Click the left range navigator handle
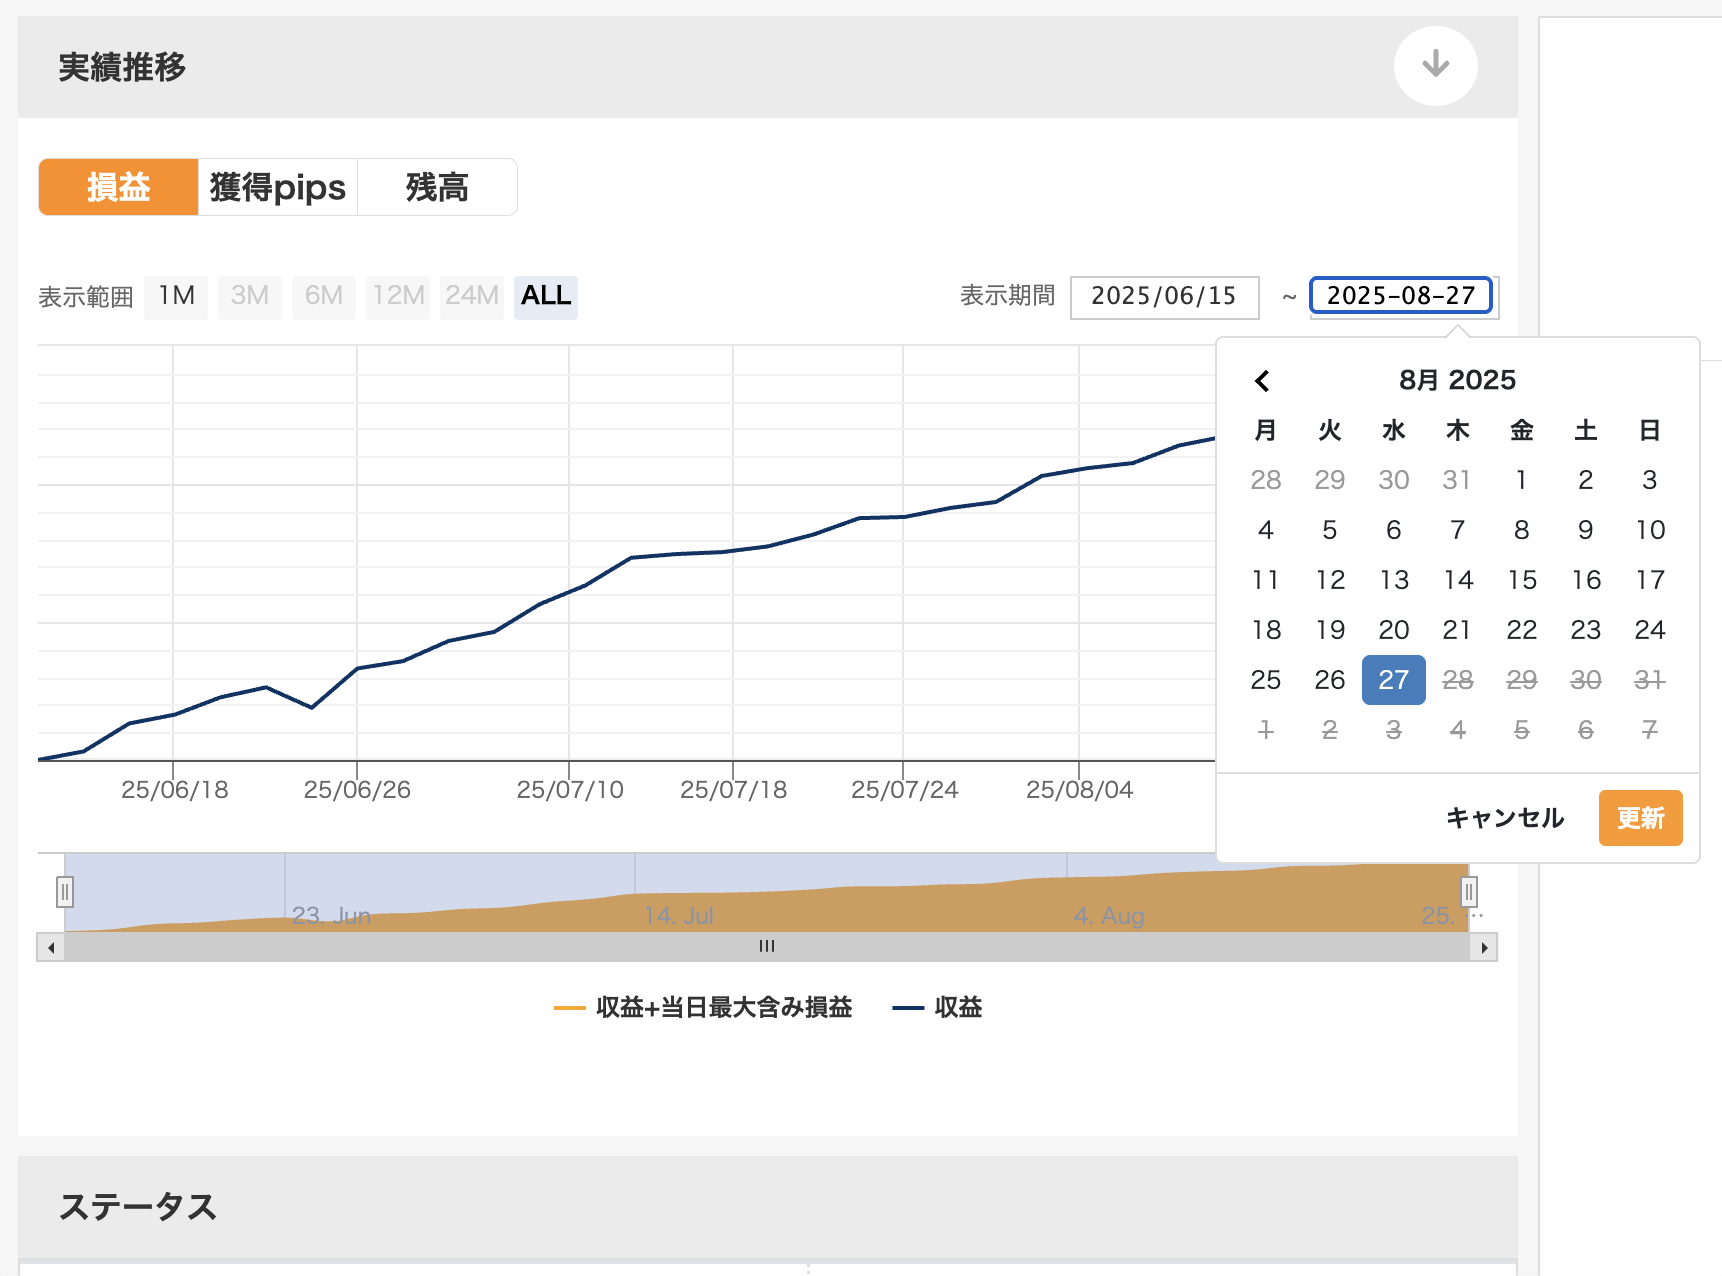 click(65, 891)
